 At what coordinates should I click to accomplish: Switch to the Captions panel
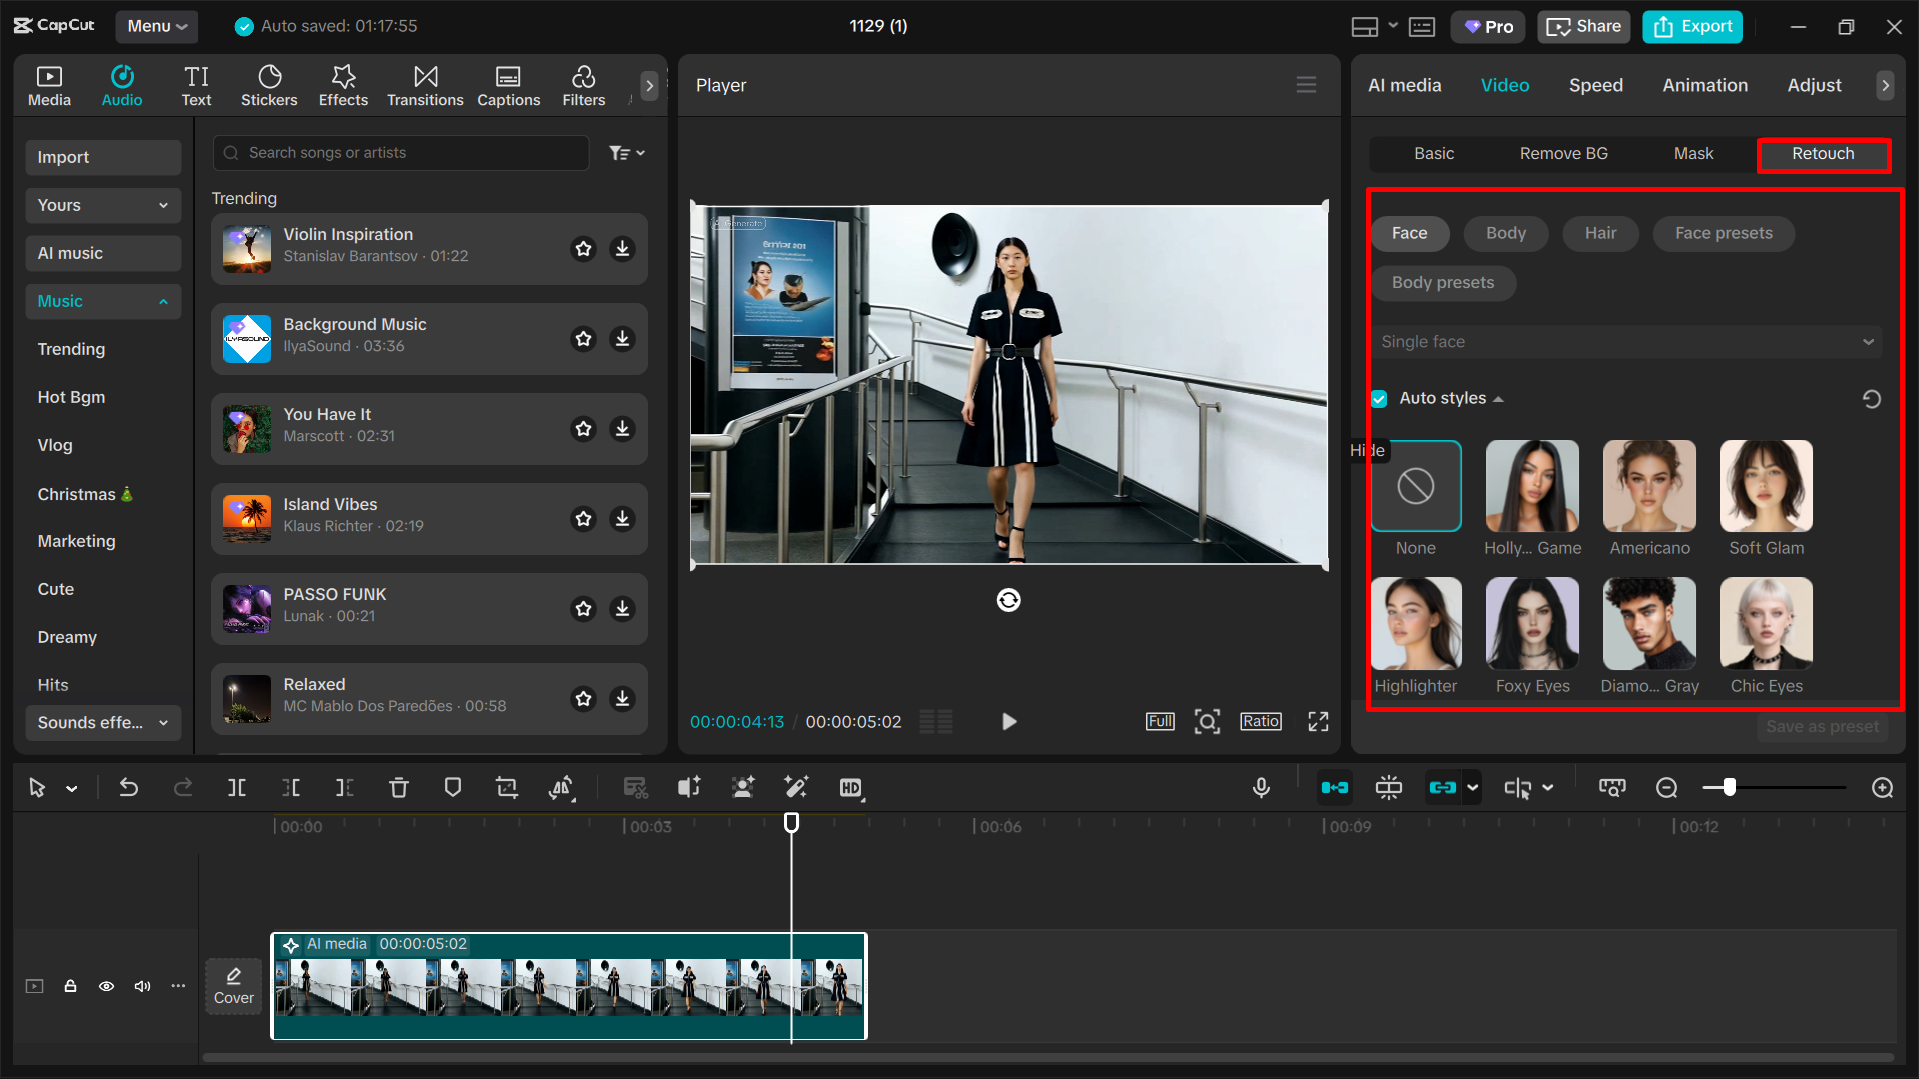tap(508, 85)
